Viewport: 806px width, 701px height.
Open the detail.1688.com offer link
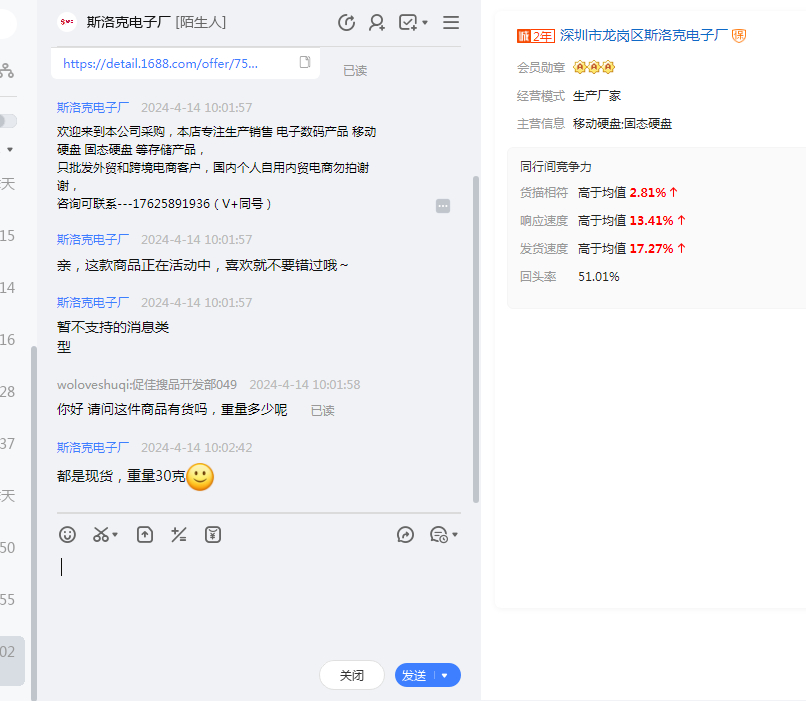(x=160, y=63)
